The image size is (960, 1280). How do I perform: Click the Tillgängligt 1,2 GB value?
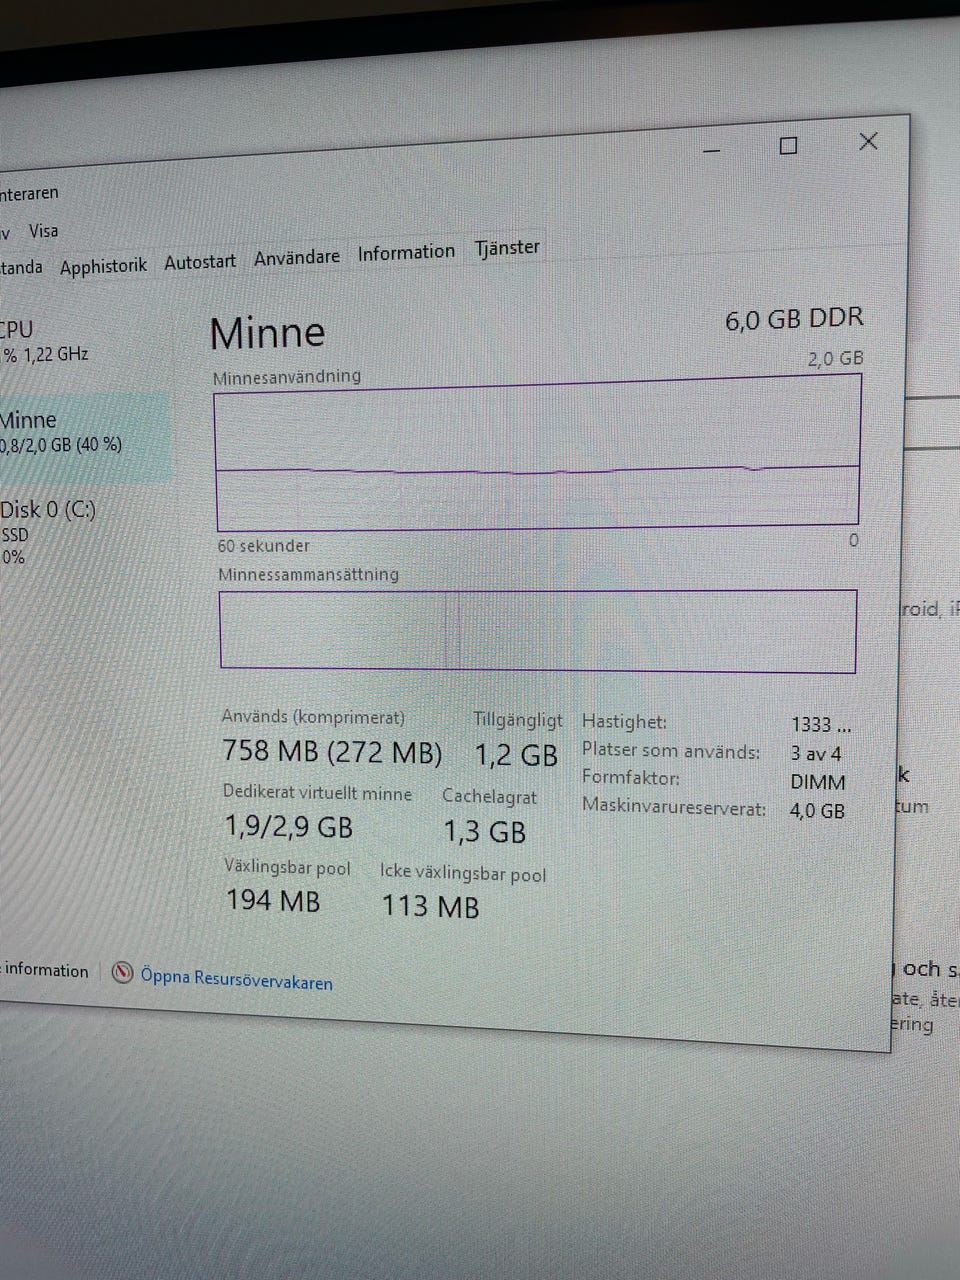(516, 755)
